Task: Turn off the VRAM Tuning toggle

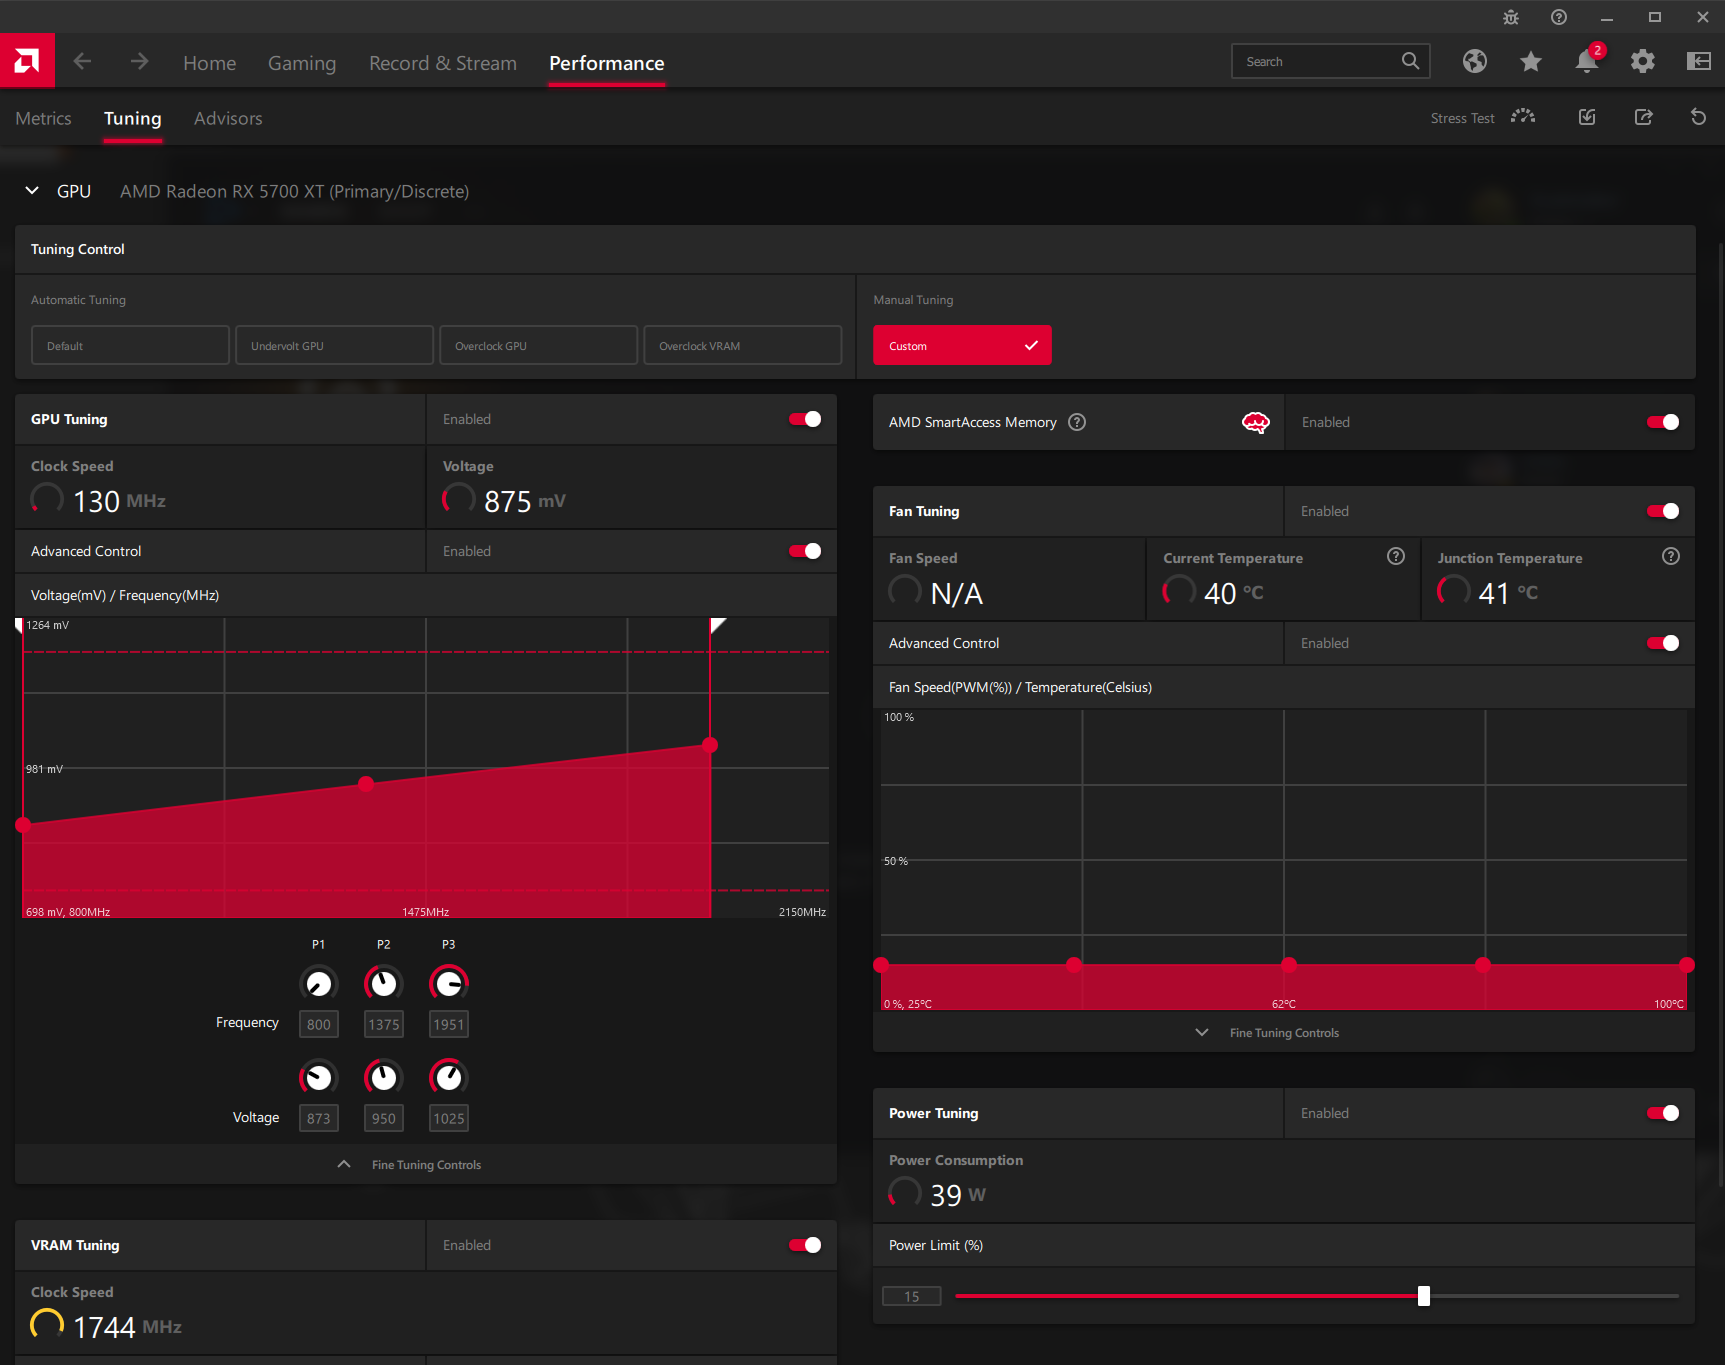Action: [x=805, y=1245]
